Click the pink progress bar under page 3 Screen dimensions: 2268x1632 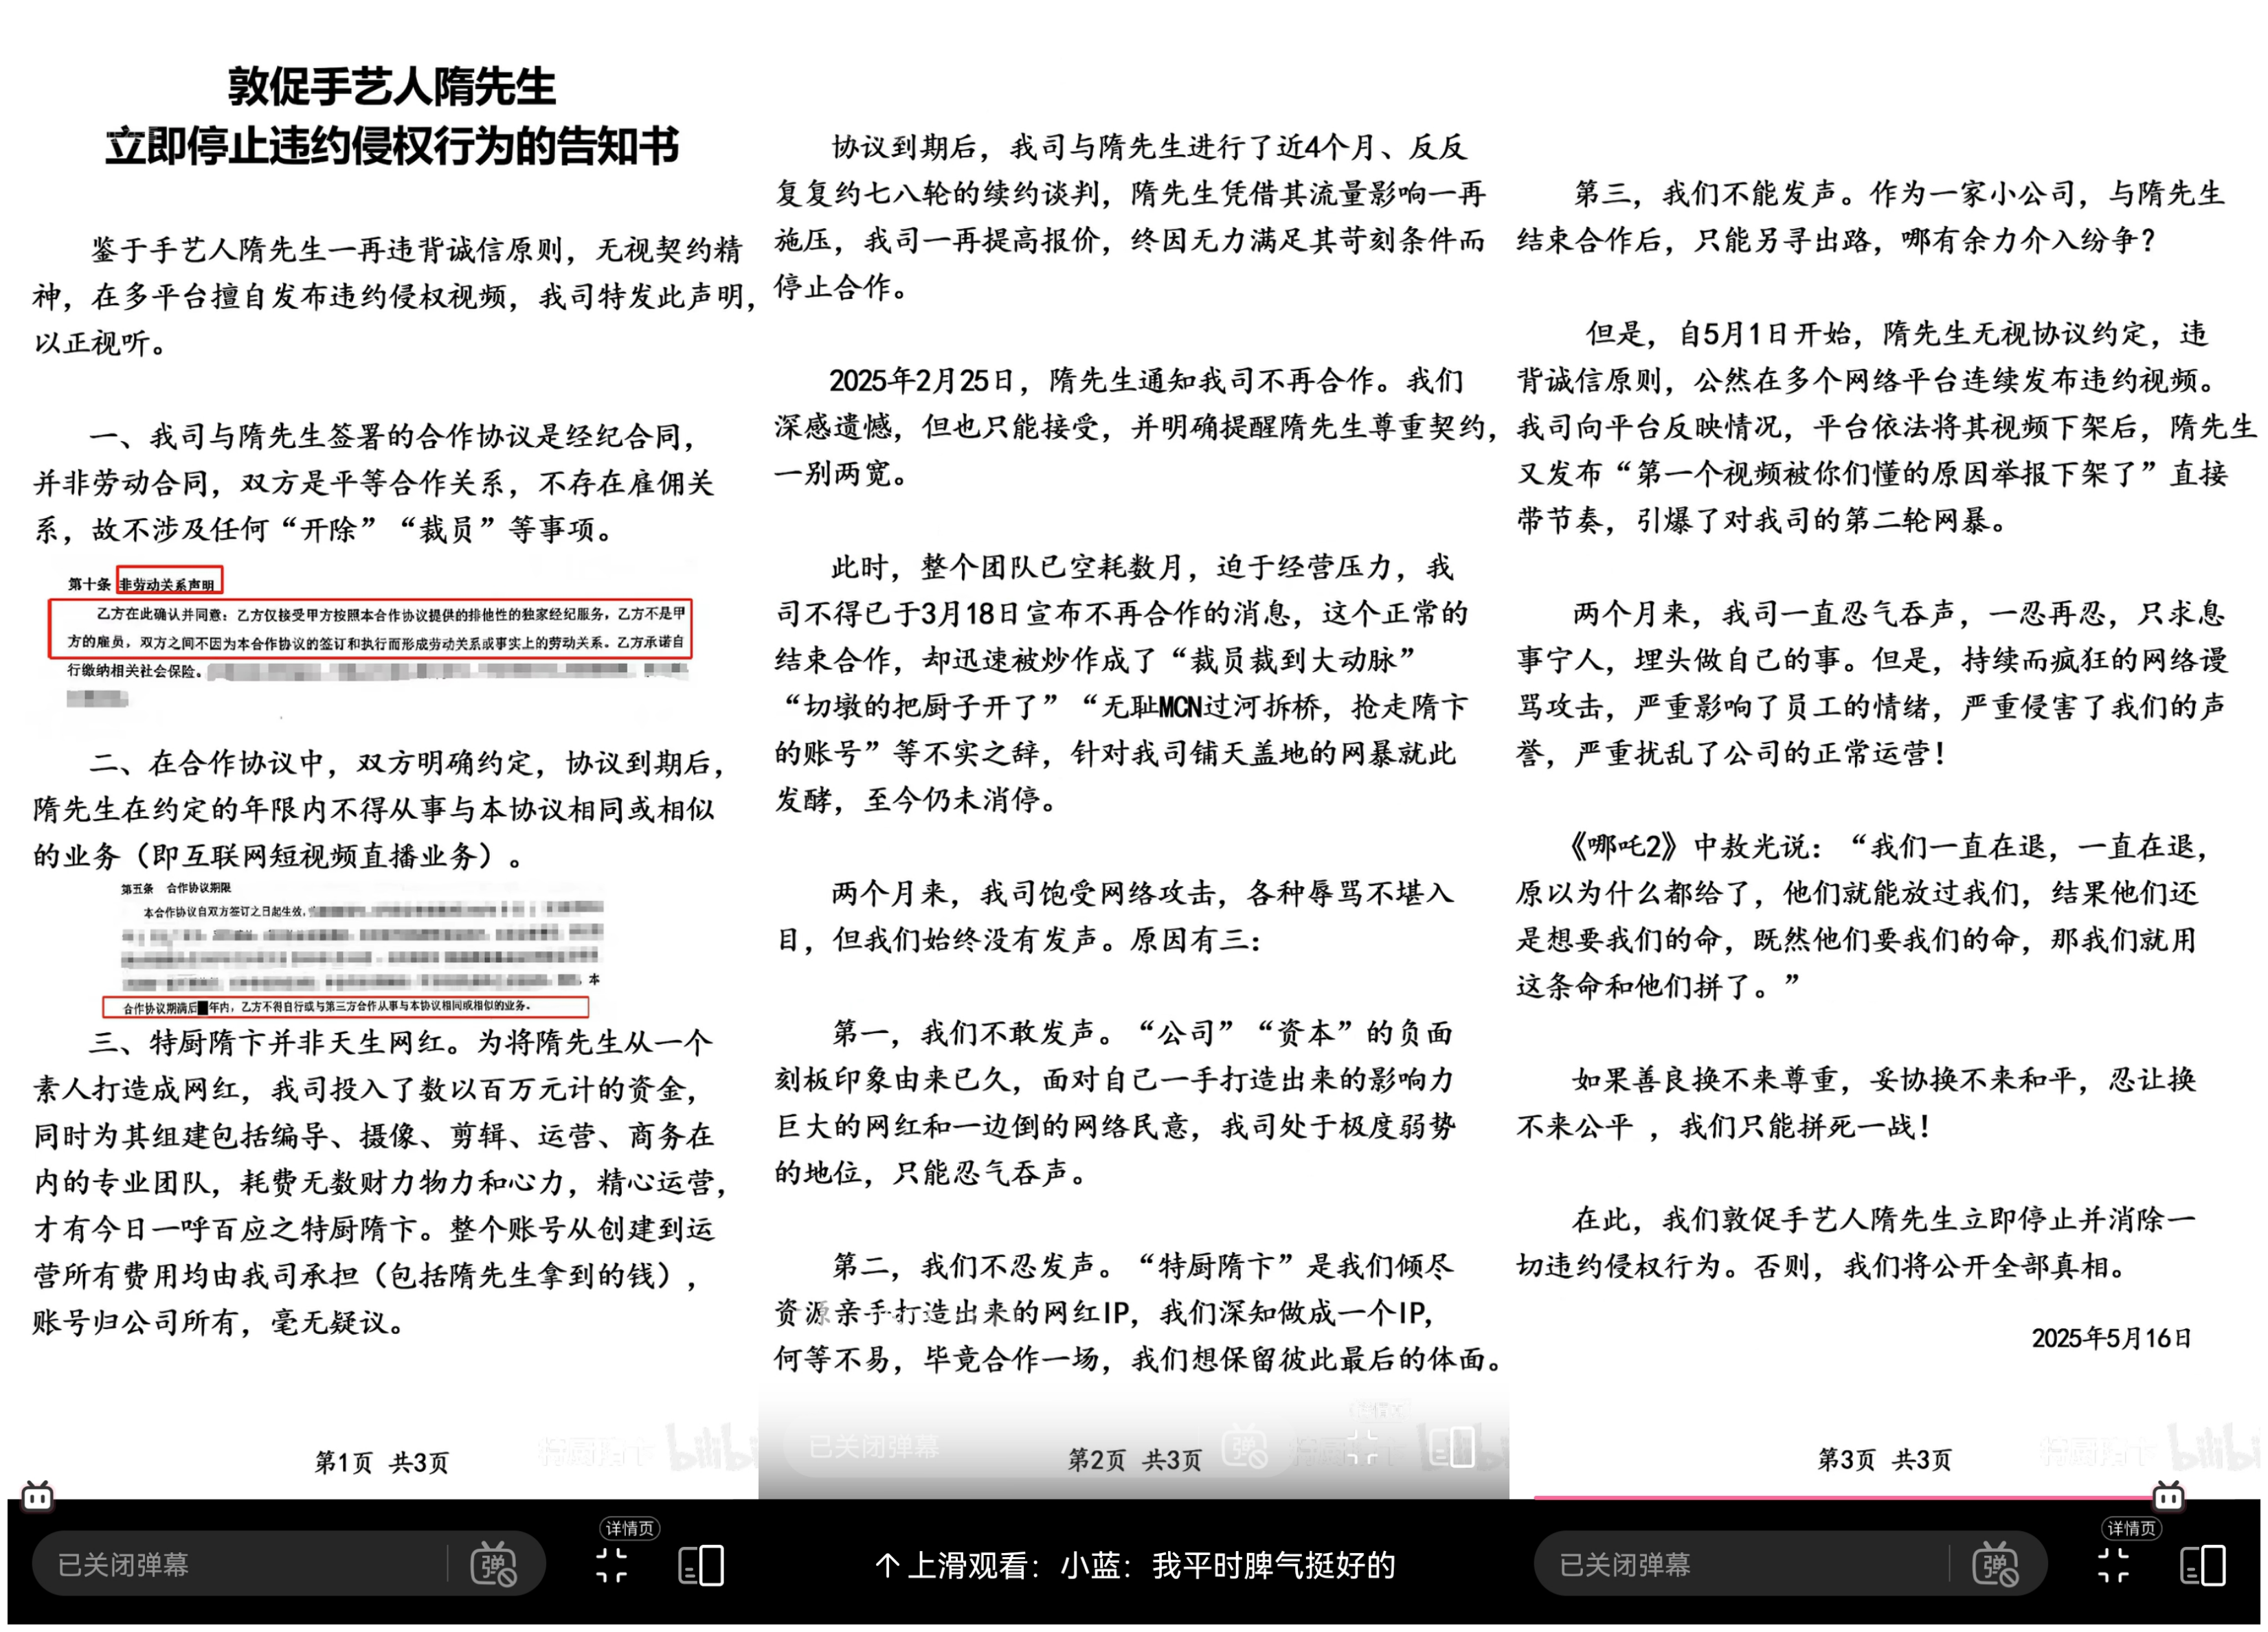(x=1840, y=1497)
